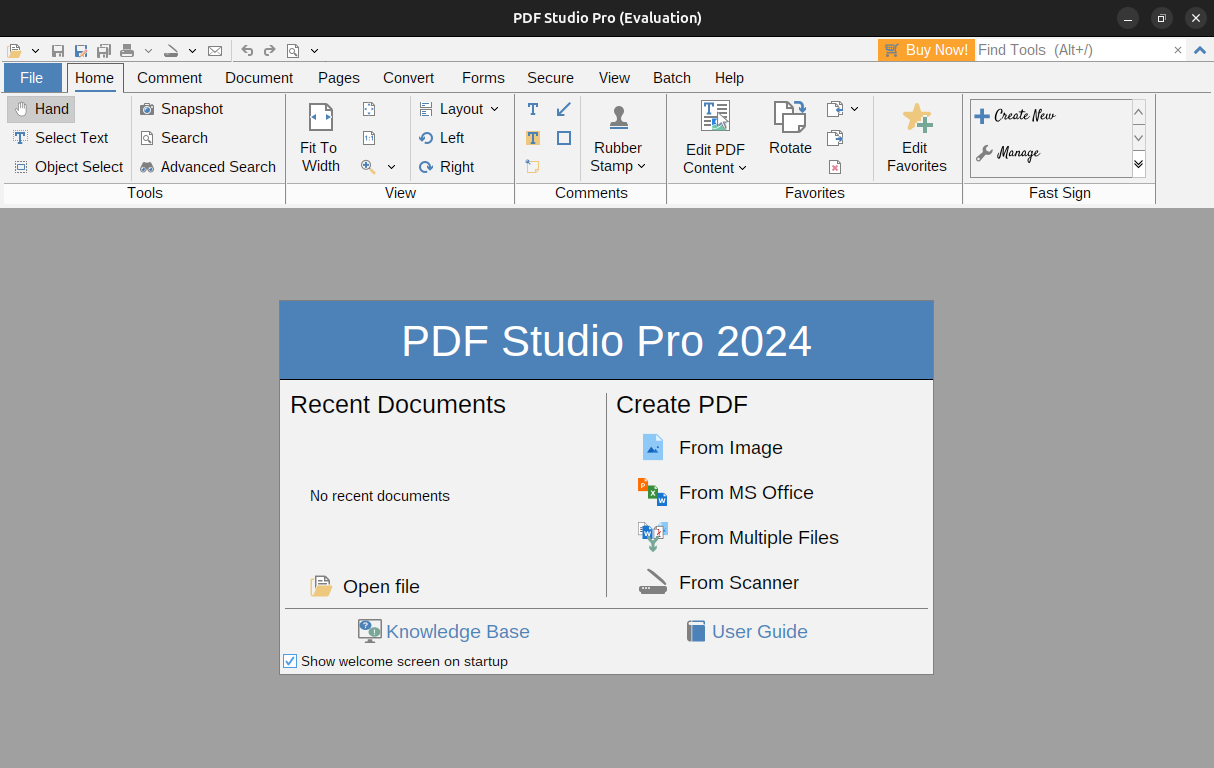Click the Insert Pages icon in Favorites
This screenshot has height=768, width=1214.
pos(835,109)
